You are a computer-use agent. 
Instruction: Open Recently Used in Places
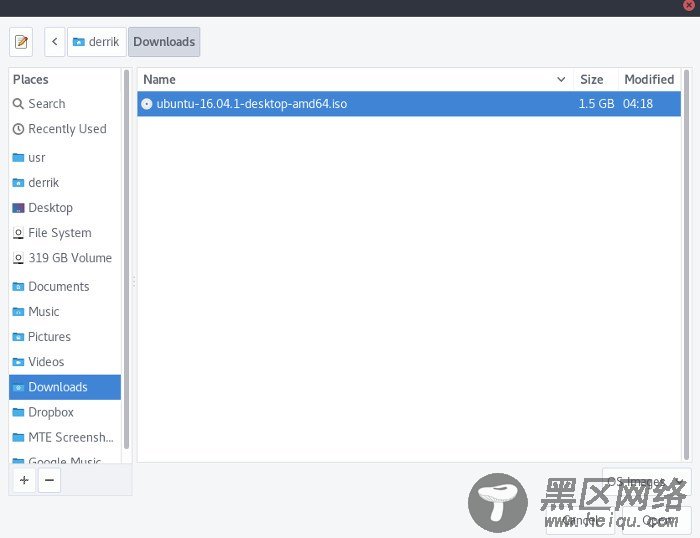[x=65, y=129]
